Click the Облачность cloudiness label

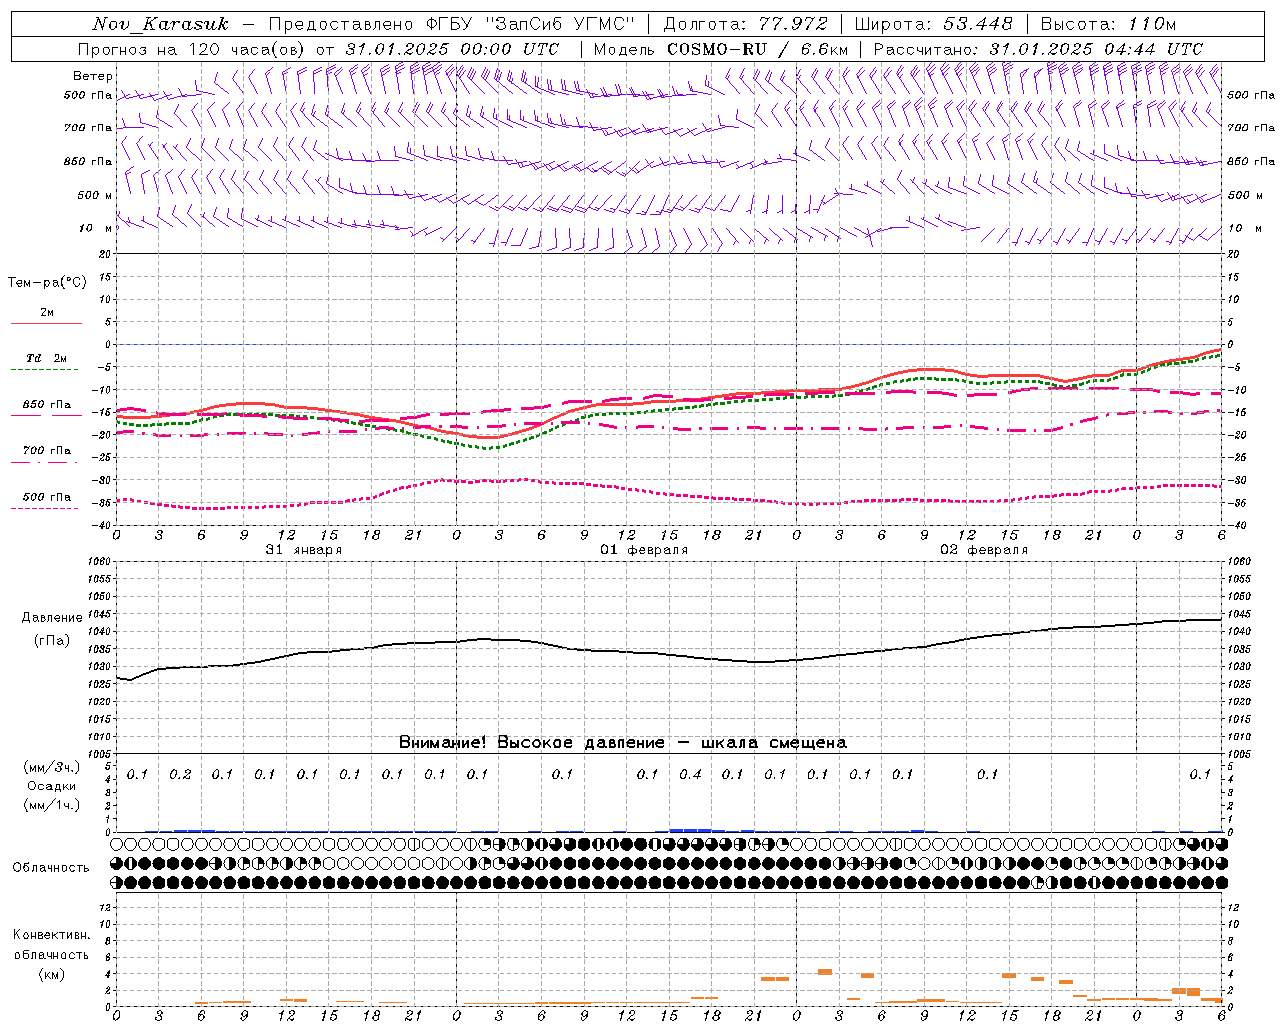tap(51, 868)
